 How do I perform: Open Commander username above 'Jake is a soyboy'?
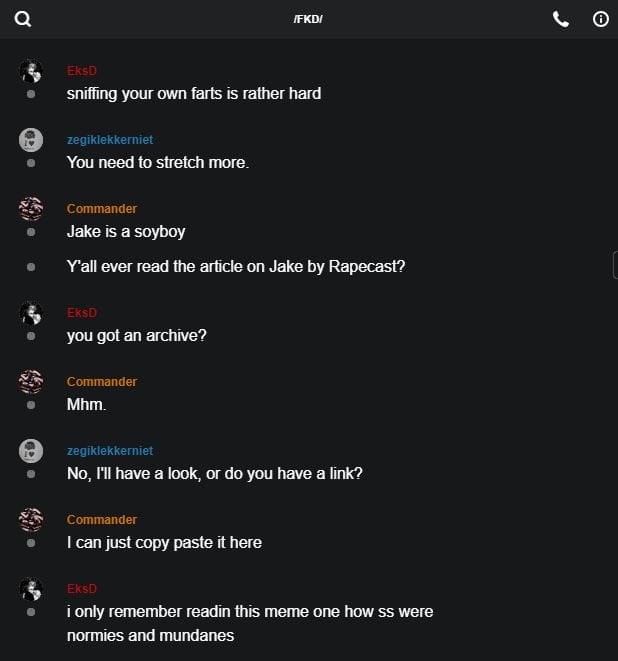[102, 209]
